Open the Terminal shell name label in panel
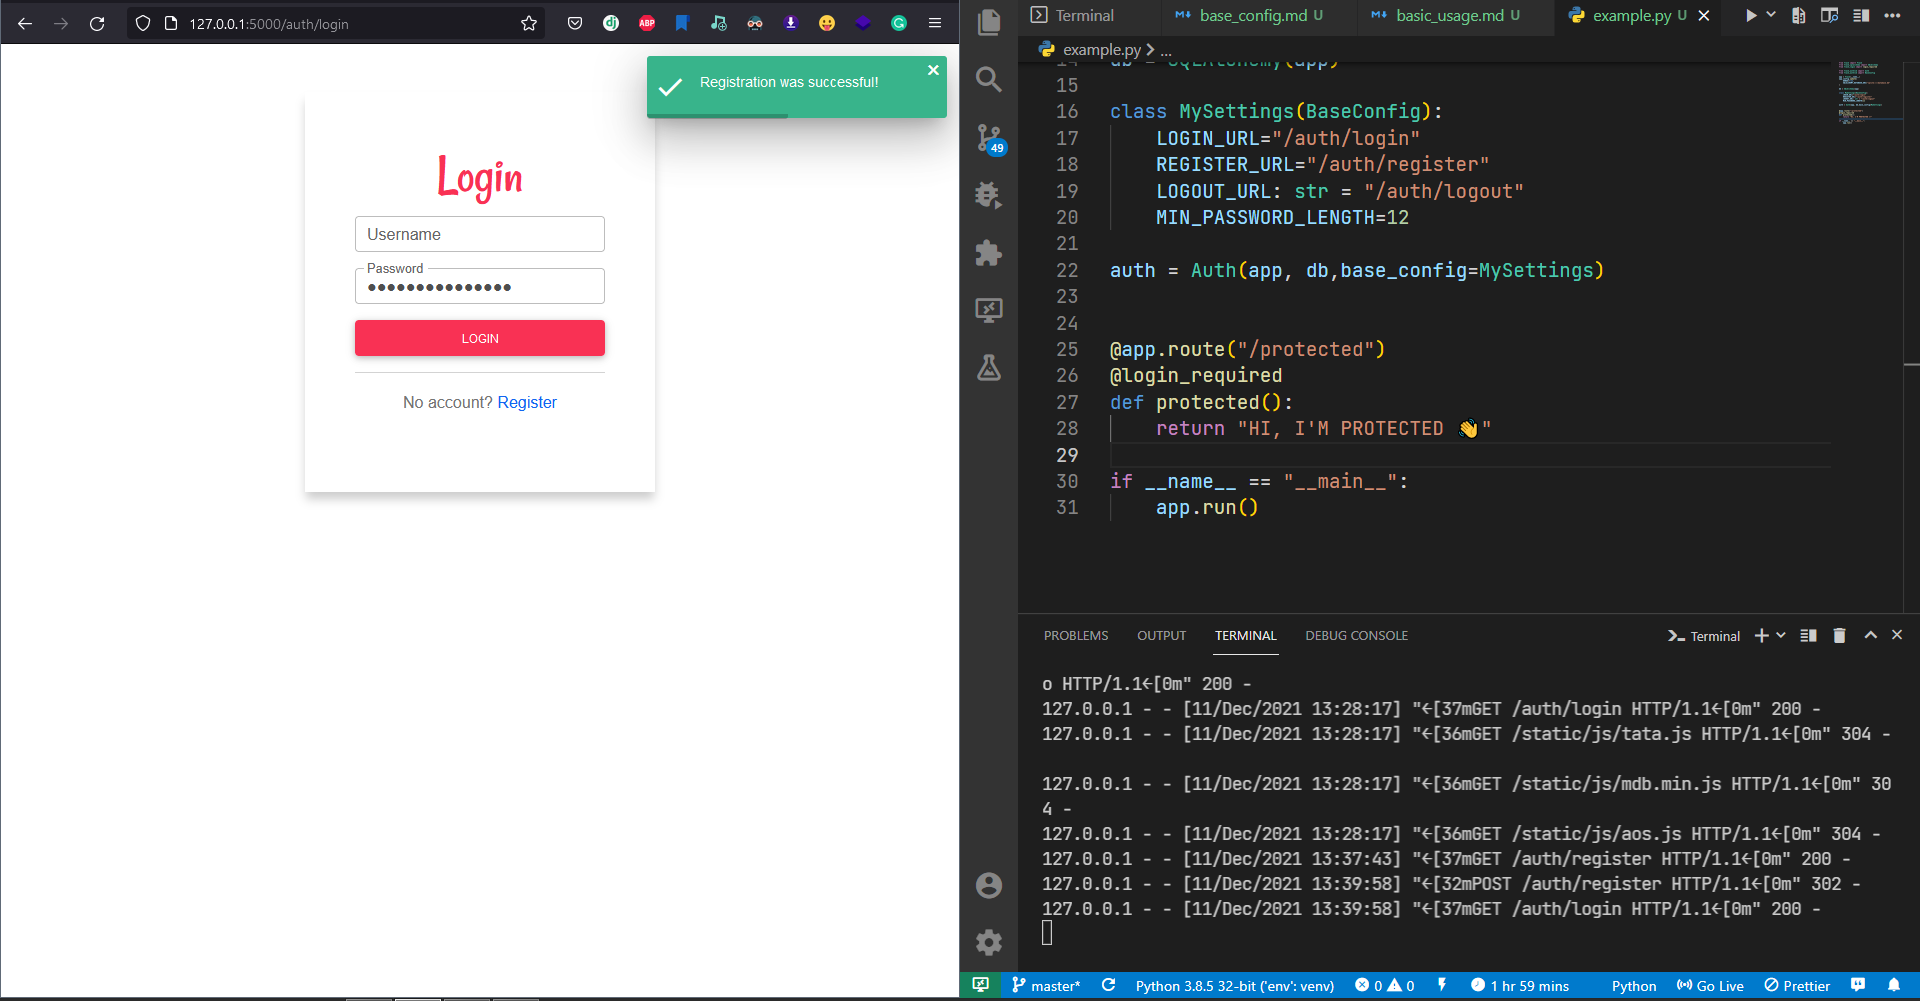 (x=1704, y=636)
